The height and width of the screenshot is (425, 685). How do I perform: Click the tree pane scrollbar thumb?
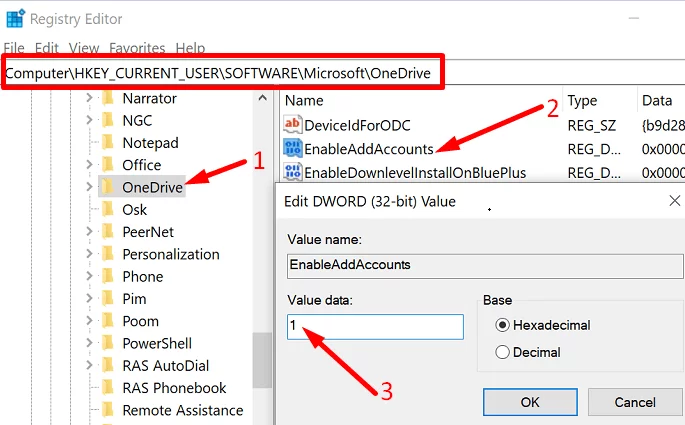[262, 360]
